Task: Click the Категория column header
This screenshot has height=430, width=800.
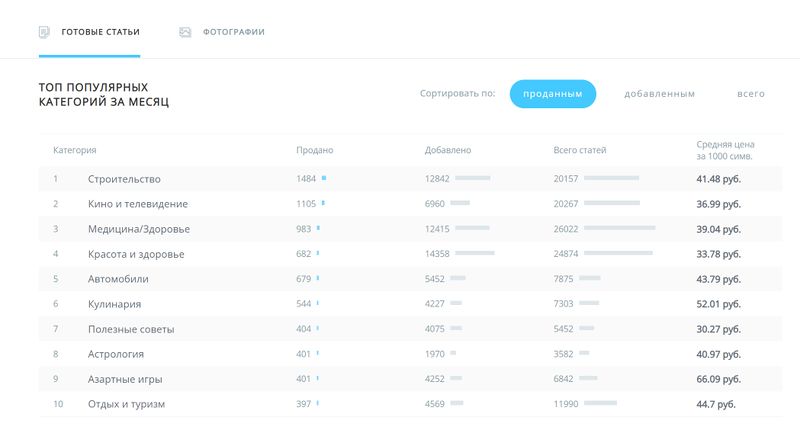Action: [x=74, y=150]
